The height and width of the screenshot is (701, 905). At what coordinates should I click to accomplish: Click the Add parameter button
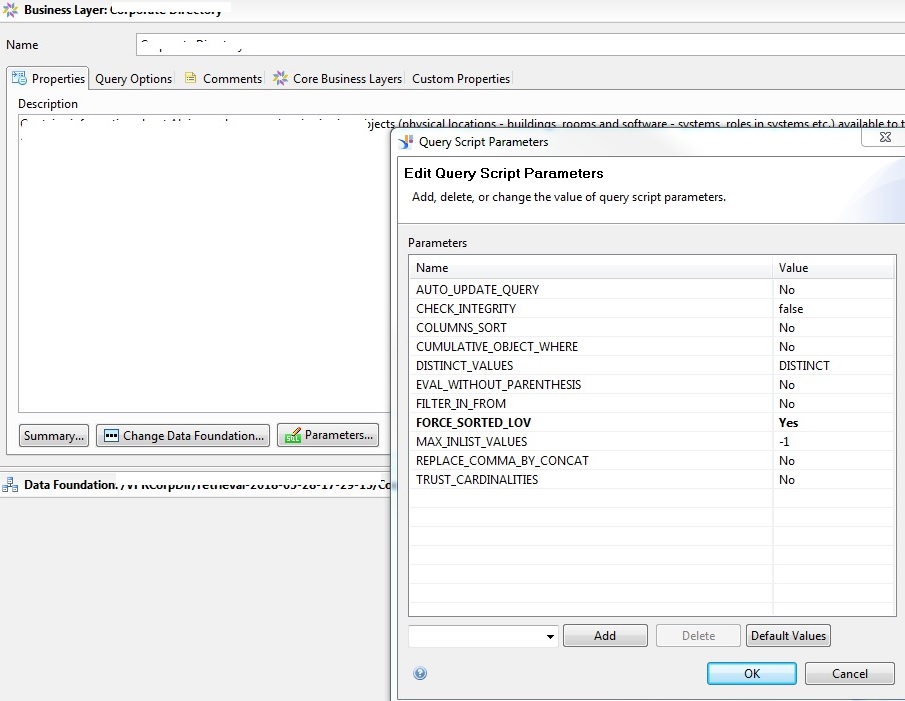coord(605,635)
